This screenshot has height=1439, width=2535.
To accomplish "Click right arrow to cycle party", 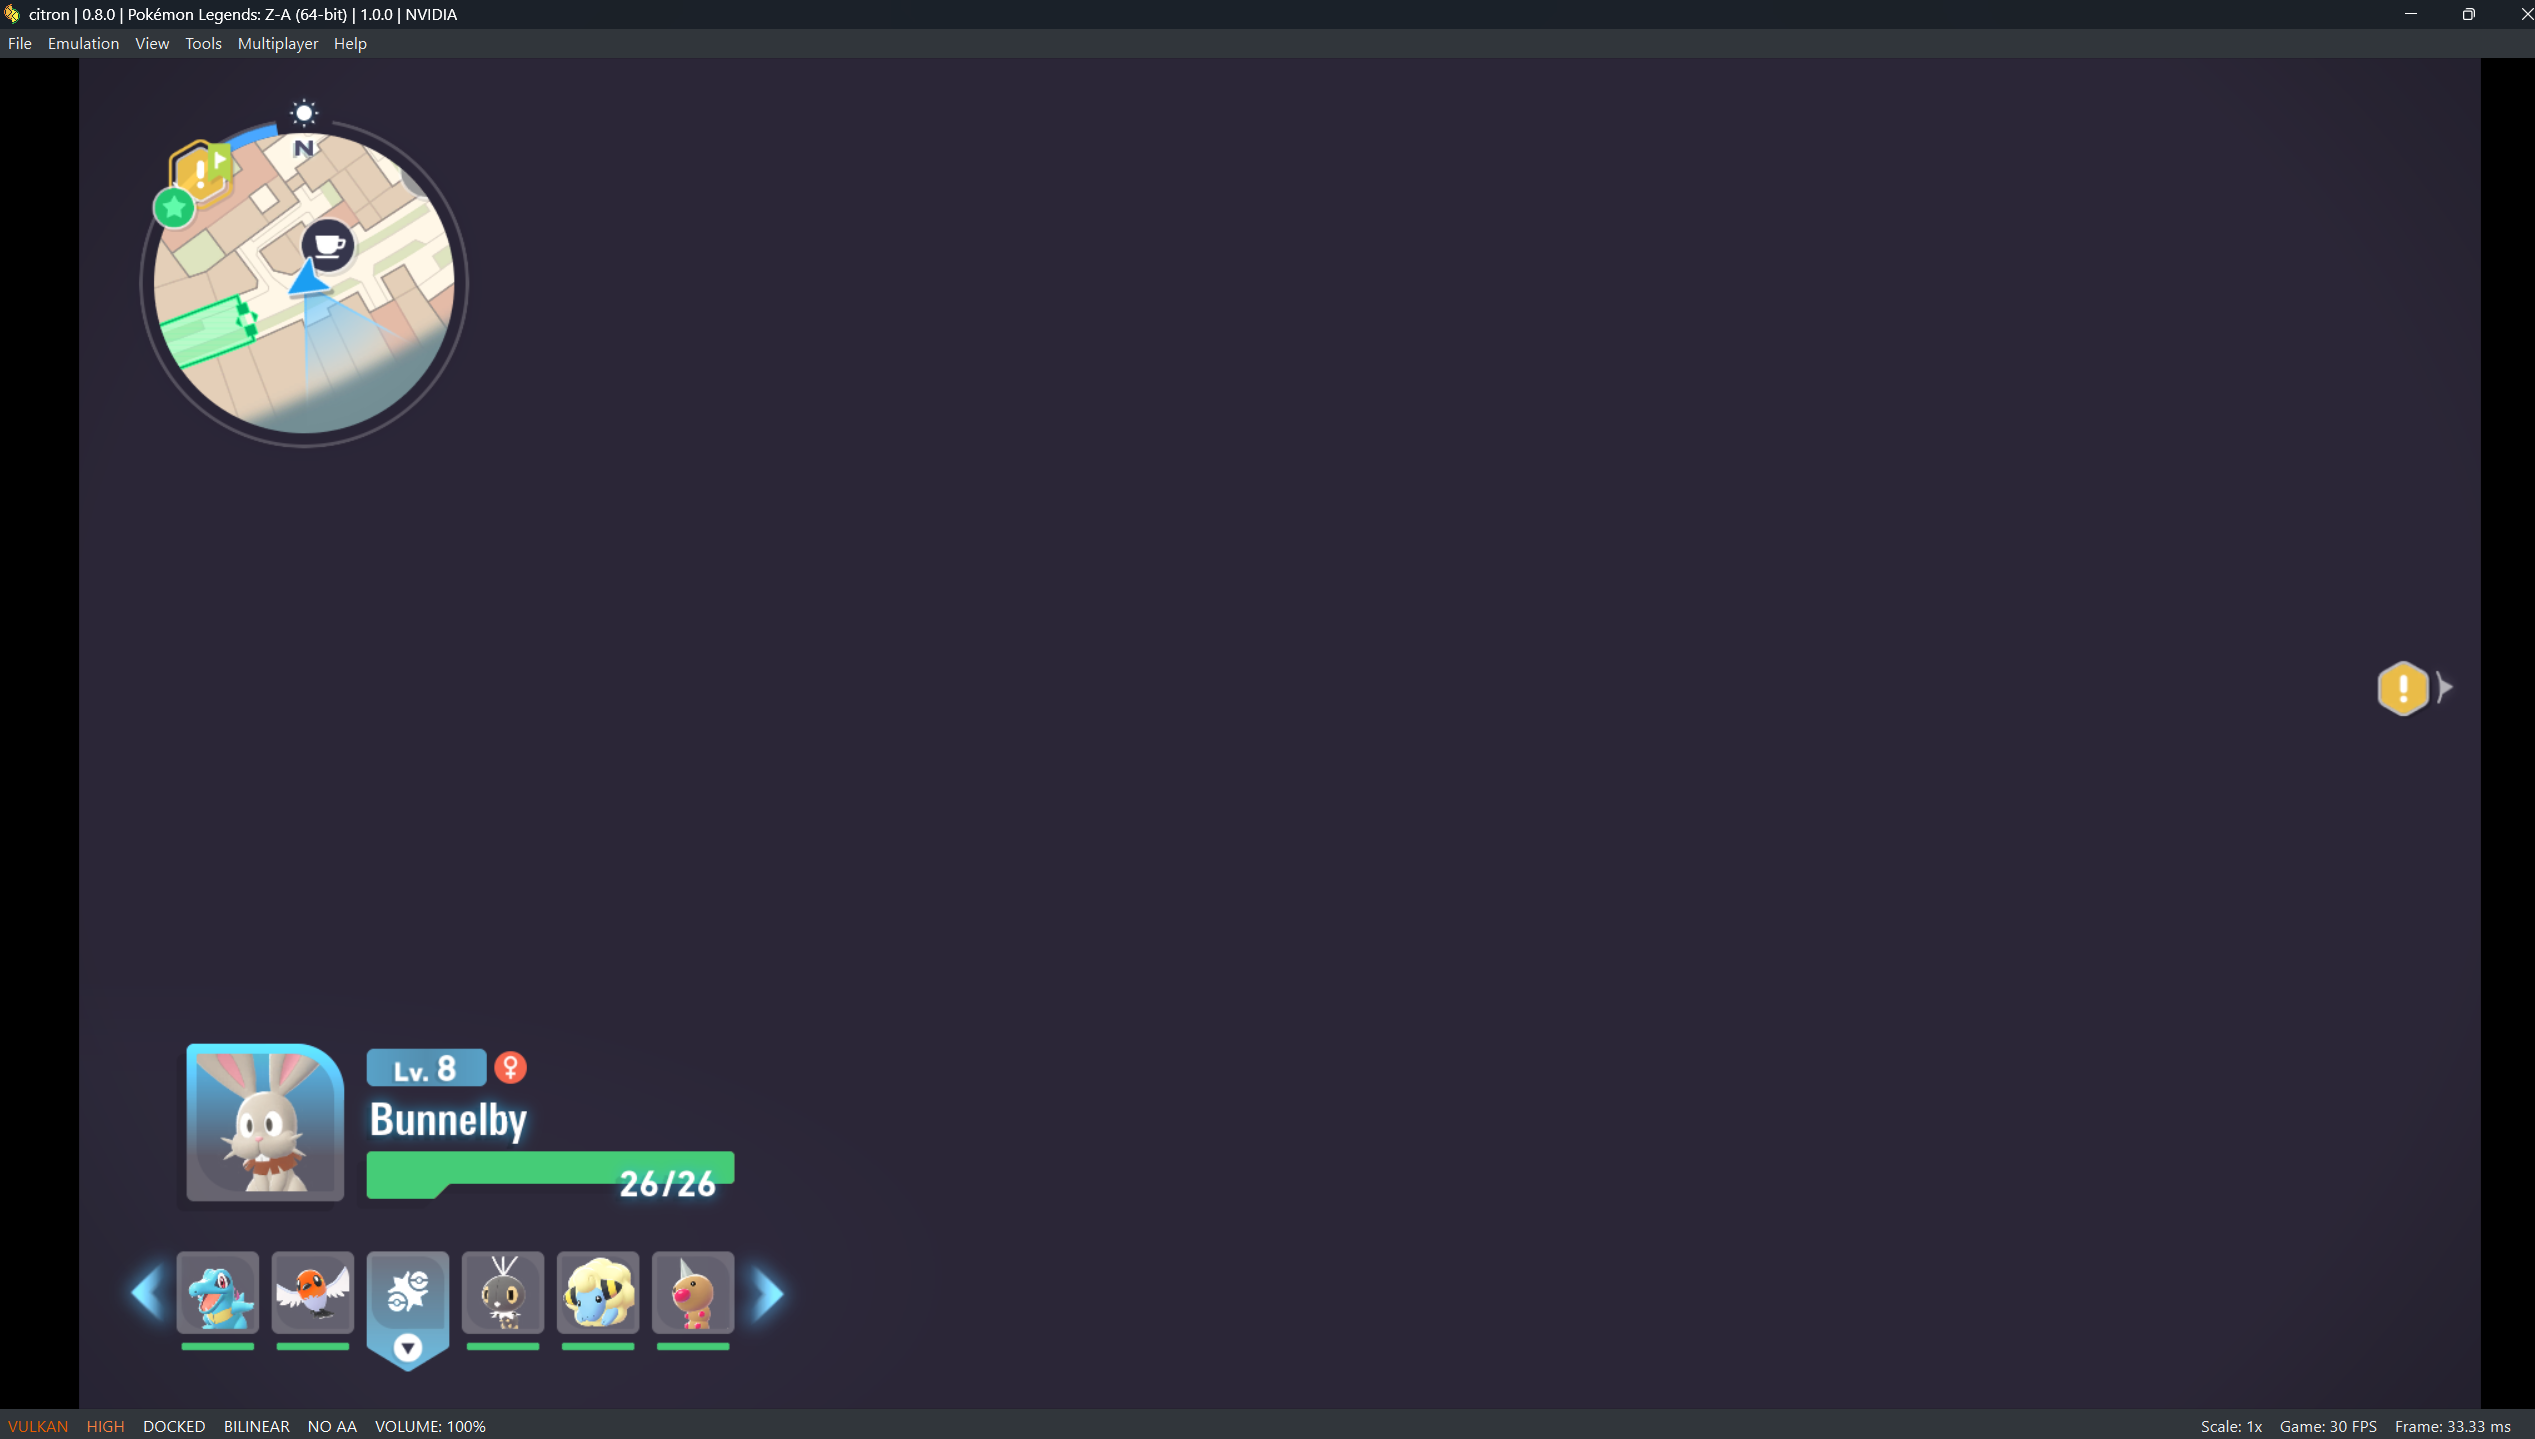I will 768,1294.
